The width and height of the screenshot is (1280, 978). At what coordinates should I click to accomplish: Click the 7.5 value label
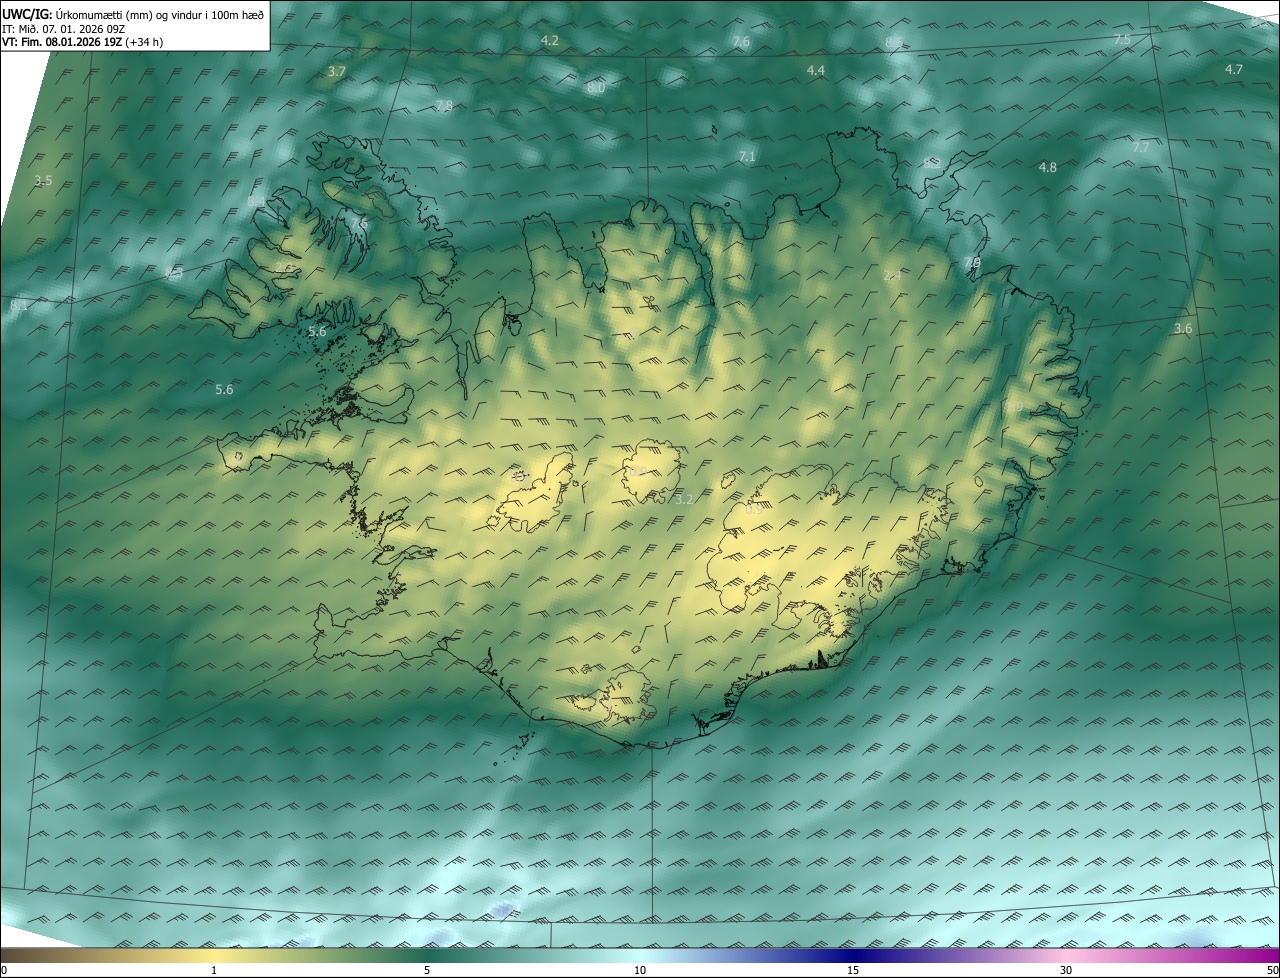(1122, 40)
